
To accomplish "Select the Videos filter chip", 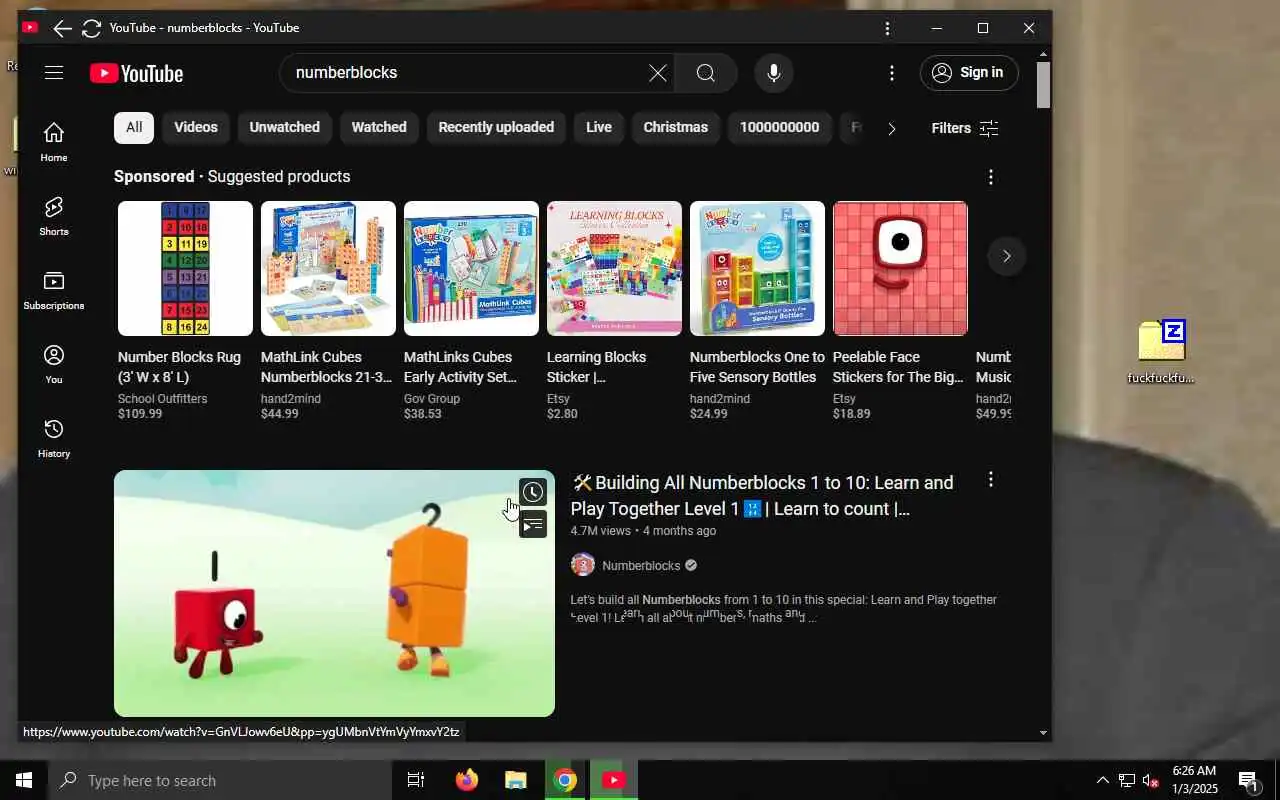I will point(196,127).
